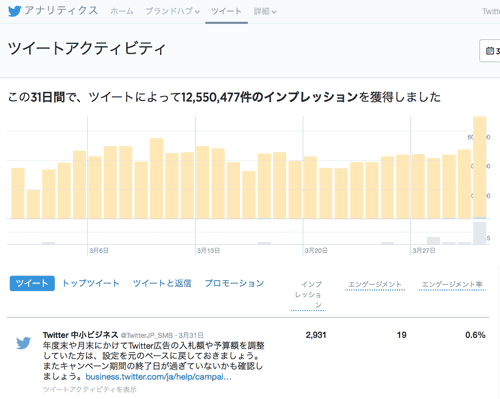
Task: Open the business.twitter.com link in tweet
Action: point(158,377)
